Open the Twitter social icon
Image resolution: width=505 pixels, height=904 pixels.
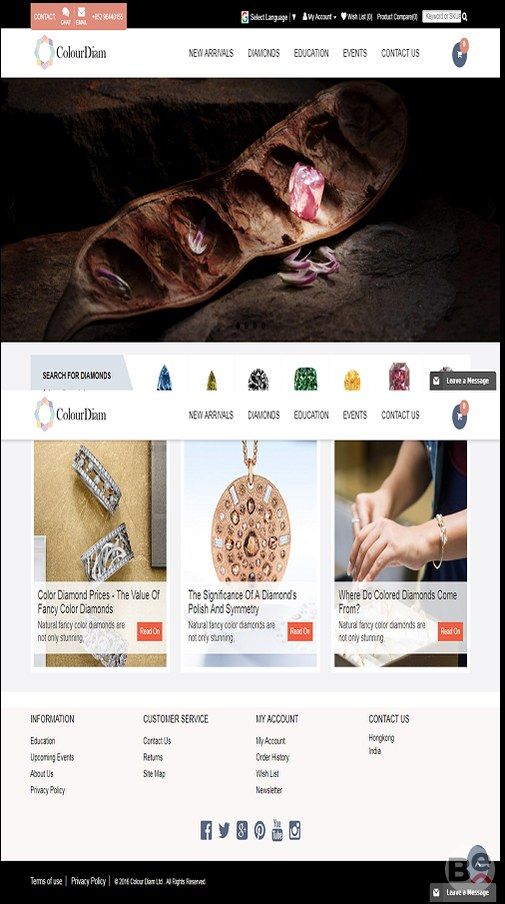click(x=224, y=830)
